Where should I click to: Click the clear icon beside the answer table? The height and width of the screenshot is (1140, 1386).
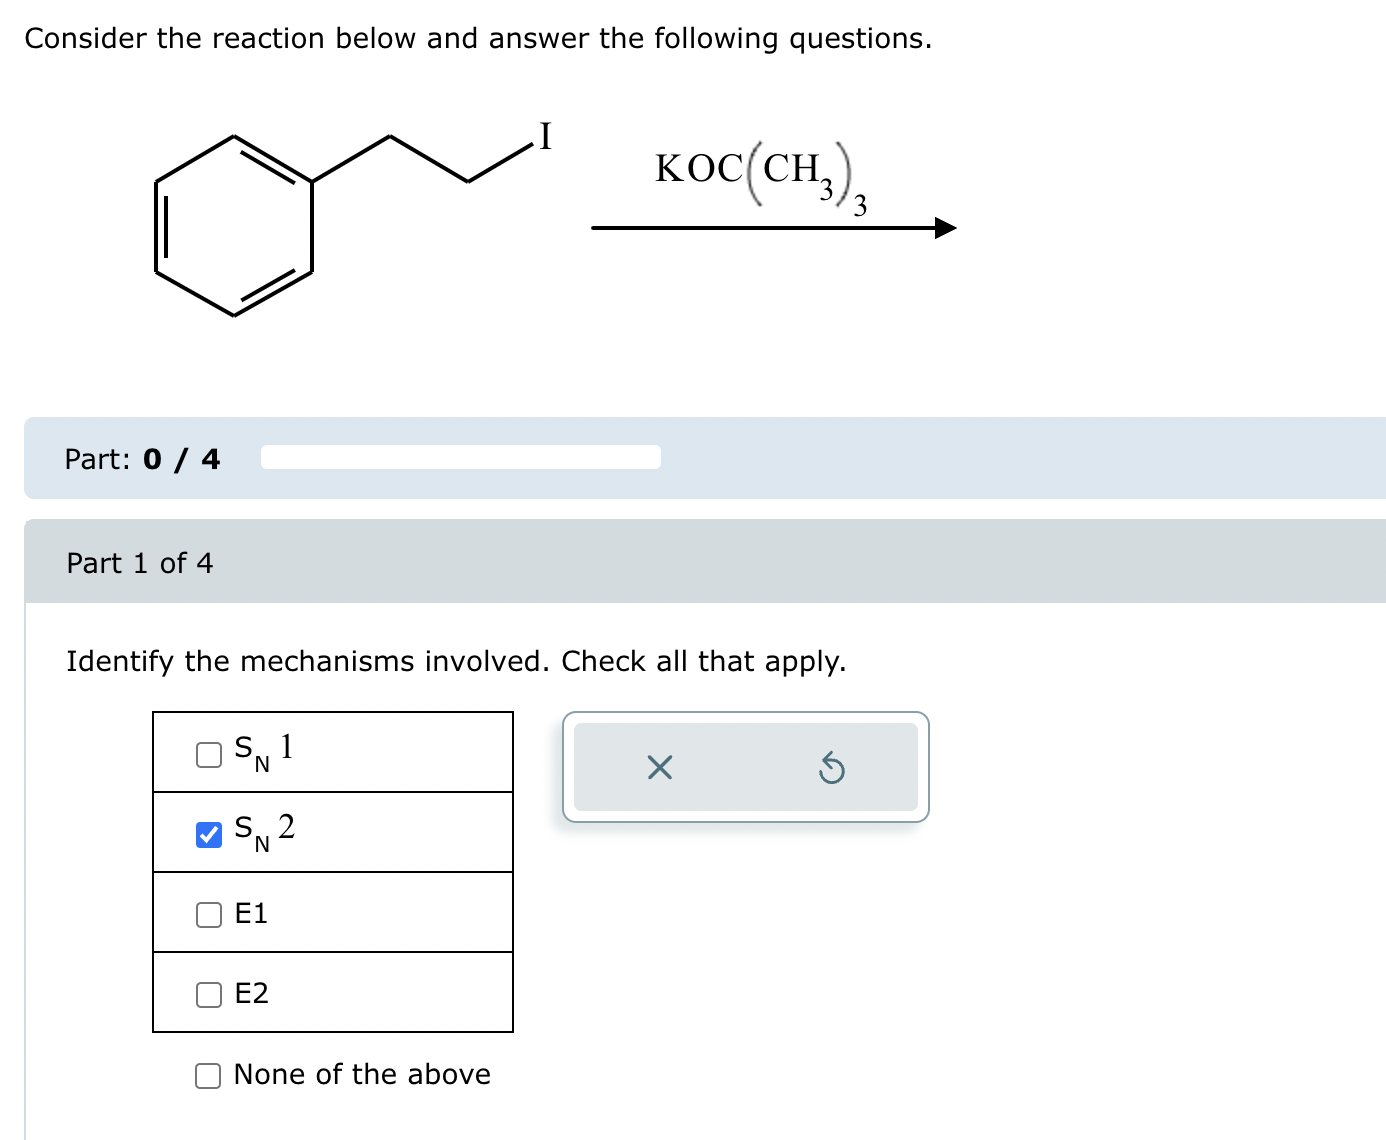pyautogui.click(x=659, y=768)
